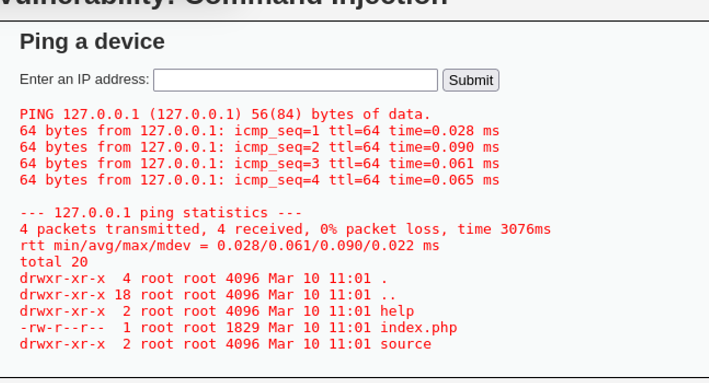Click the 'rtt min/avg/max/mdev' line
The height and width of the screenshot is (383, 709).
click(x=229, y=246)
